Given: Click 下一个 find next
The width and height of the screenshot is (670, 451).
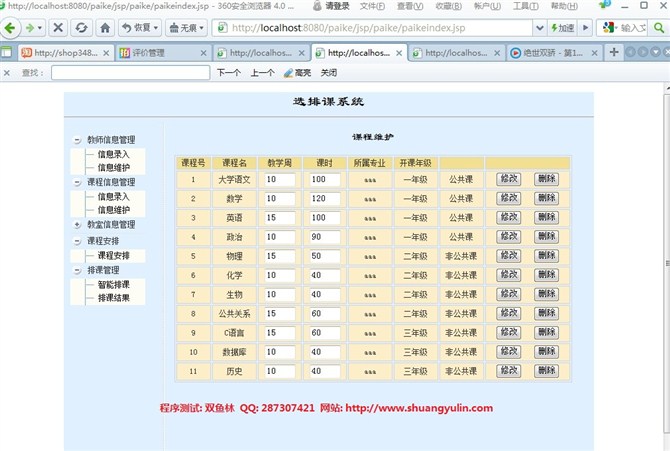Looking at the screenshot, I should click(x=229, y=73).
